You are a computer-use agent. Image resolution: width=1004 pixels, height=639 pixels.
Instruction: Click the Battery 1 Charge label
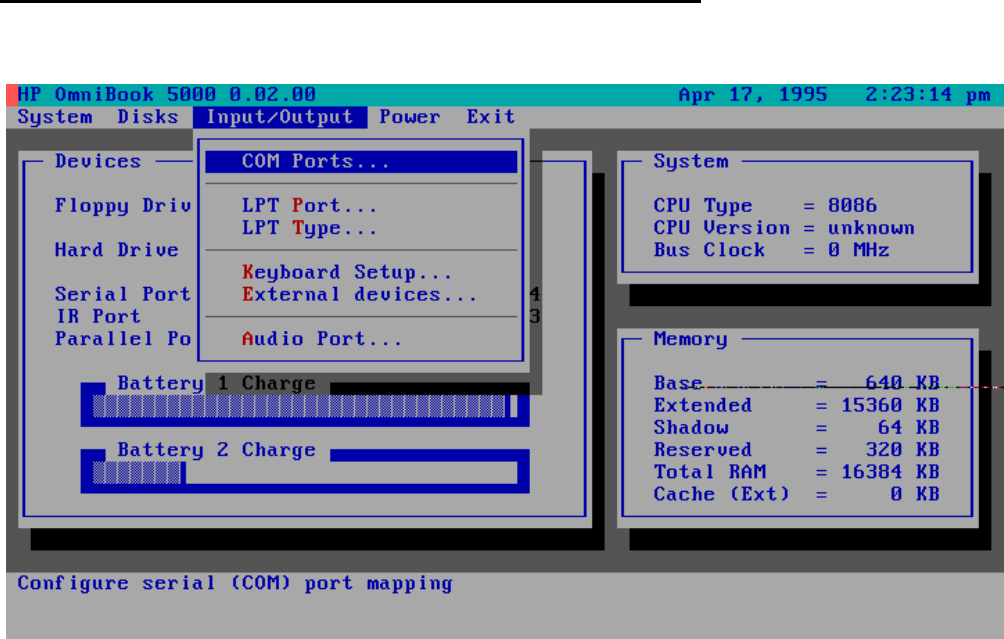(216, 383)
